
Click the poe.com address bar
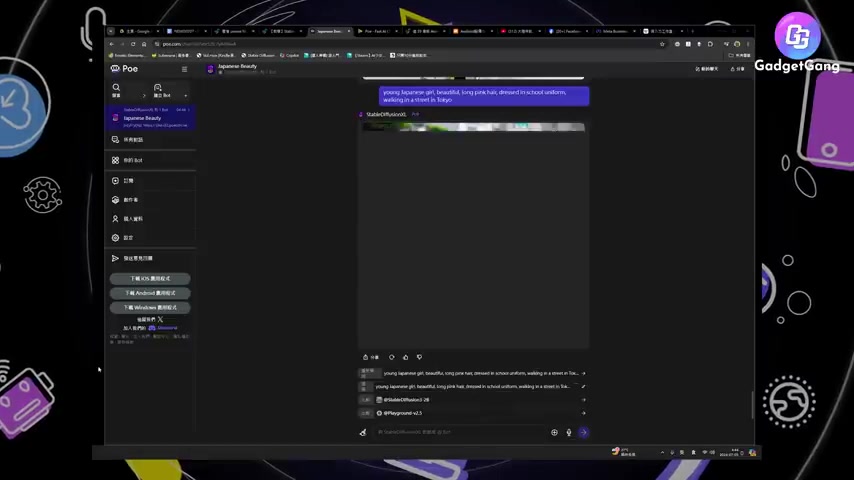408,44
